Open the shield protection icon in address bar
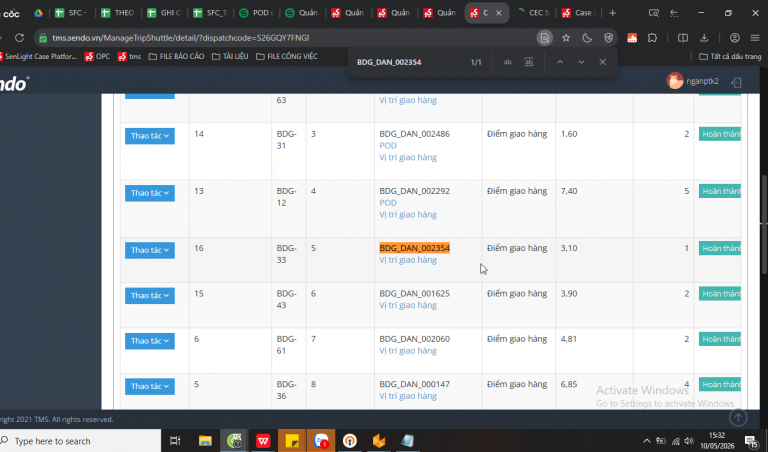Image resolution: width=768 pixels, height=452 pixels. (608, 38)
